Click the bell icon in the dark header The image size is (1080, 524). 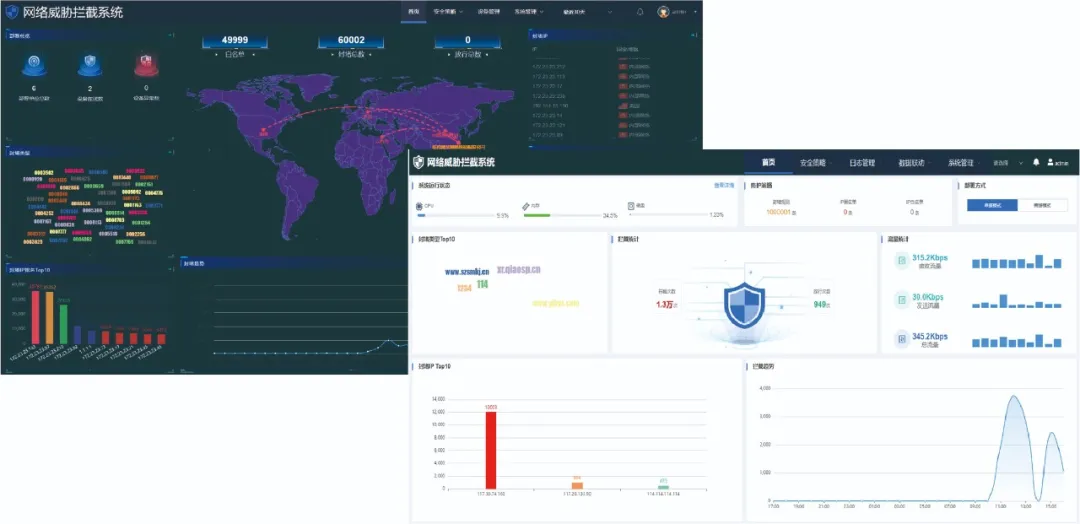(640, 12)
